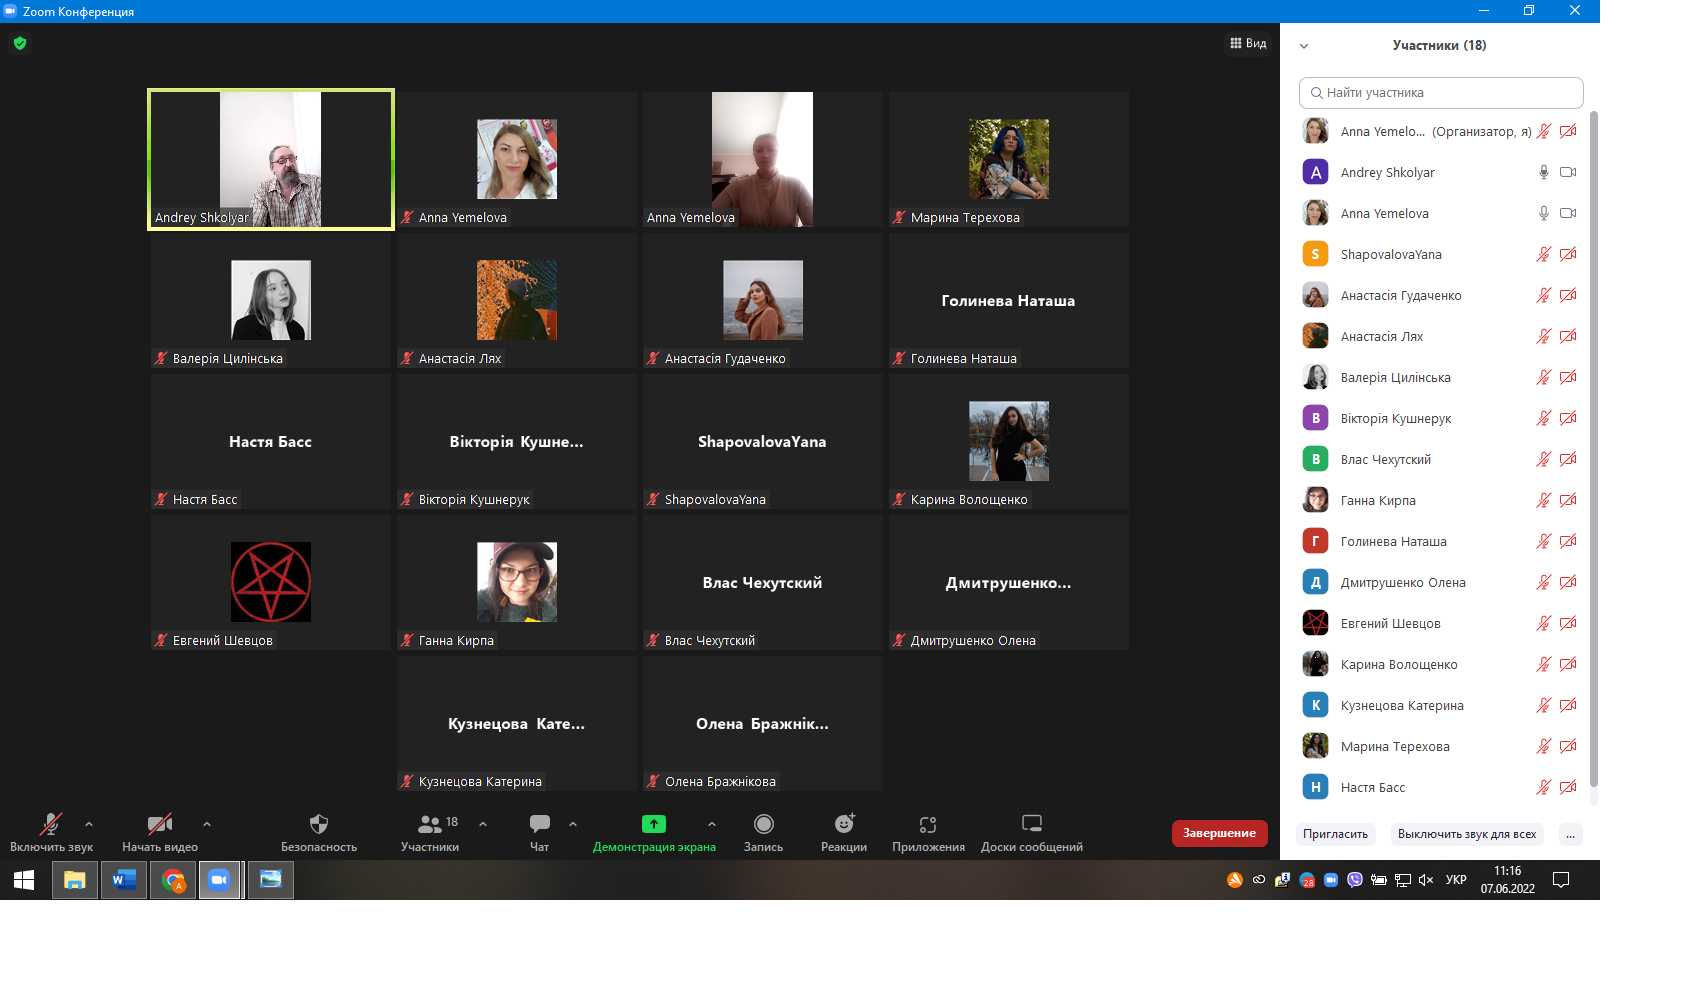Expand the video options arrow next to the camera
Viewport: 1690px width, 1008px height.
tap(207, 824)
